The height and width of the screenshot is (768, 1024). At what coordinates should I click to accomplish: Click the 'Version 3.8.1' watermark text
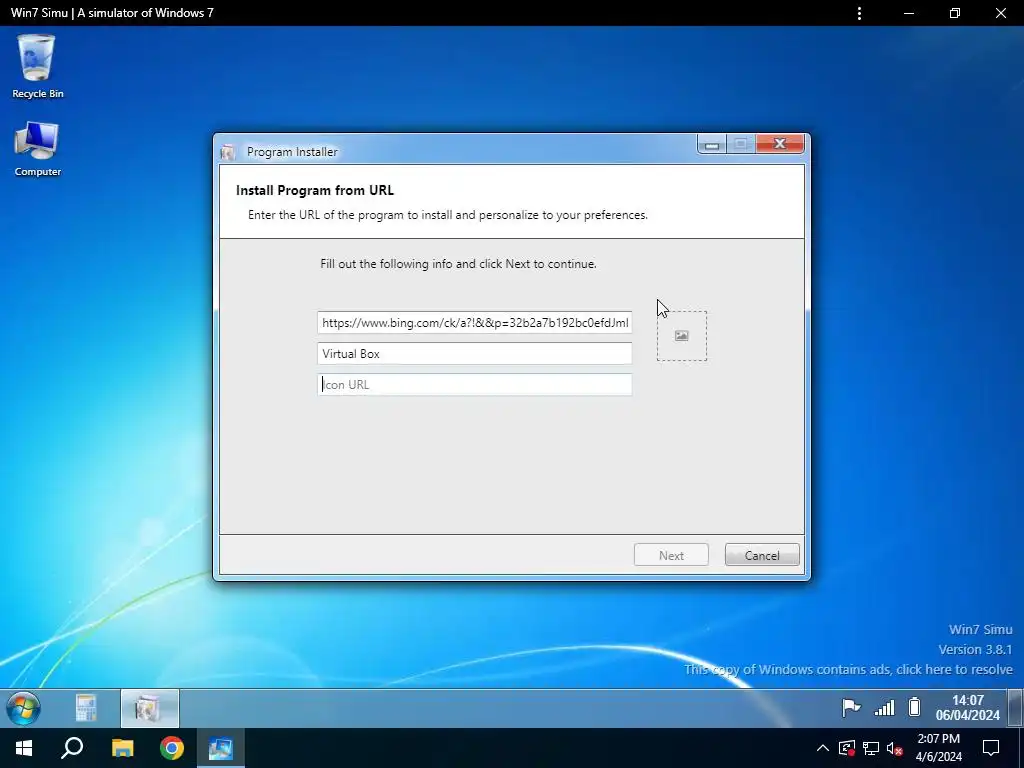(x=975, y=650)
